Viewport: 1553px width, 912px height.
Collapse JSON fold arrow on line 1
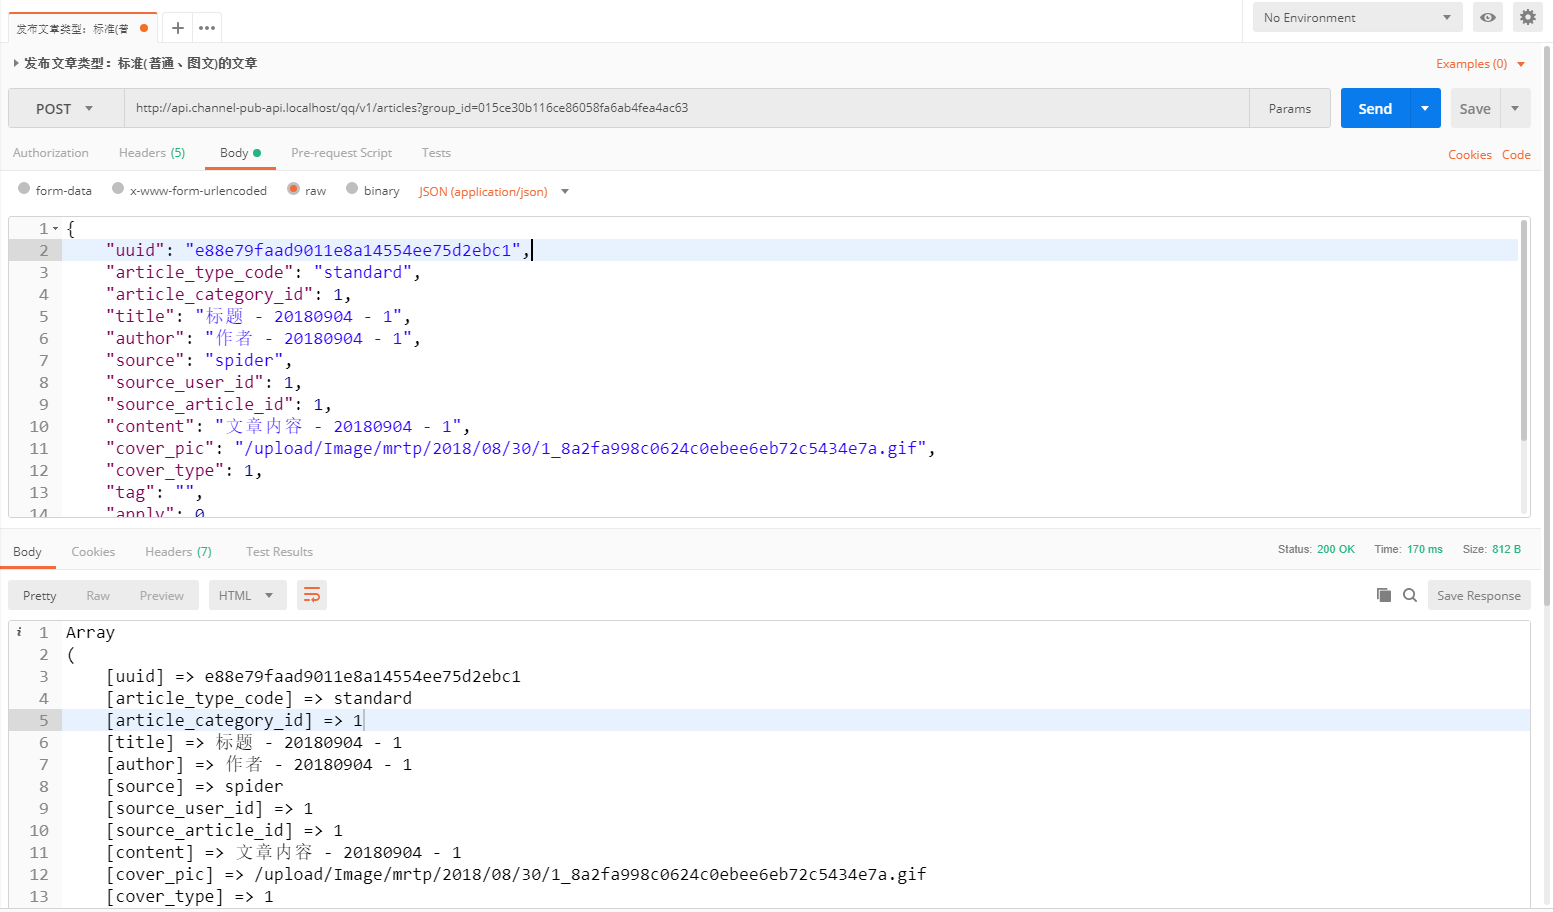pos(56,229)
